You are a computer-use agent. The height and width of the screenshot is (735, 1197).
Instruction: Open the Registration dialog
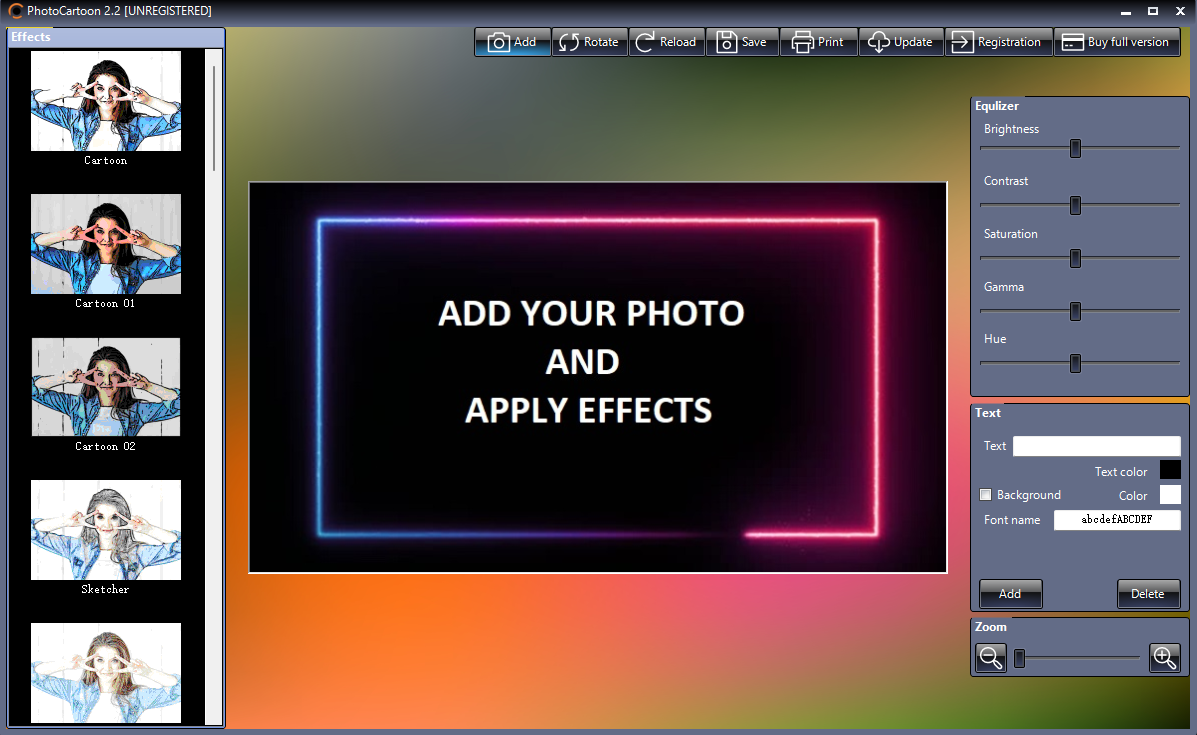click(x=998, y=42)
